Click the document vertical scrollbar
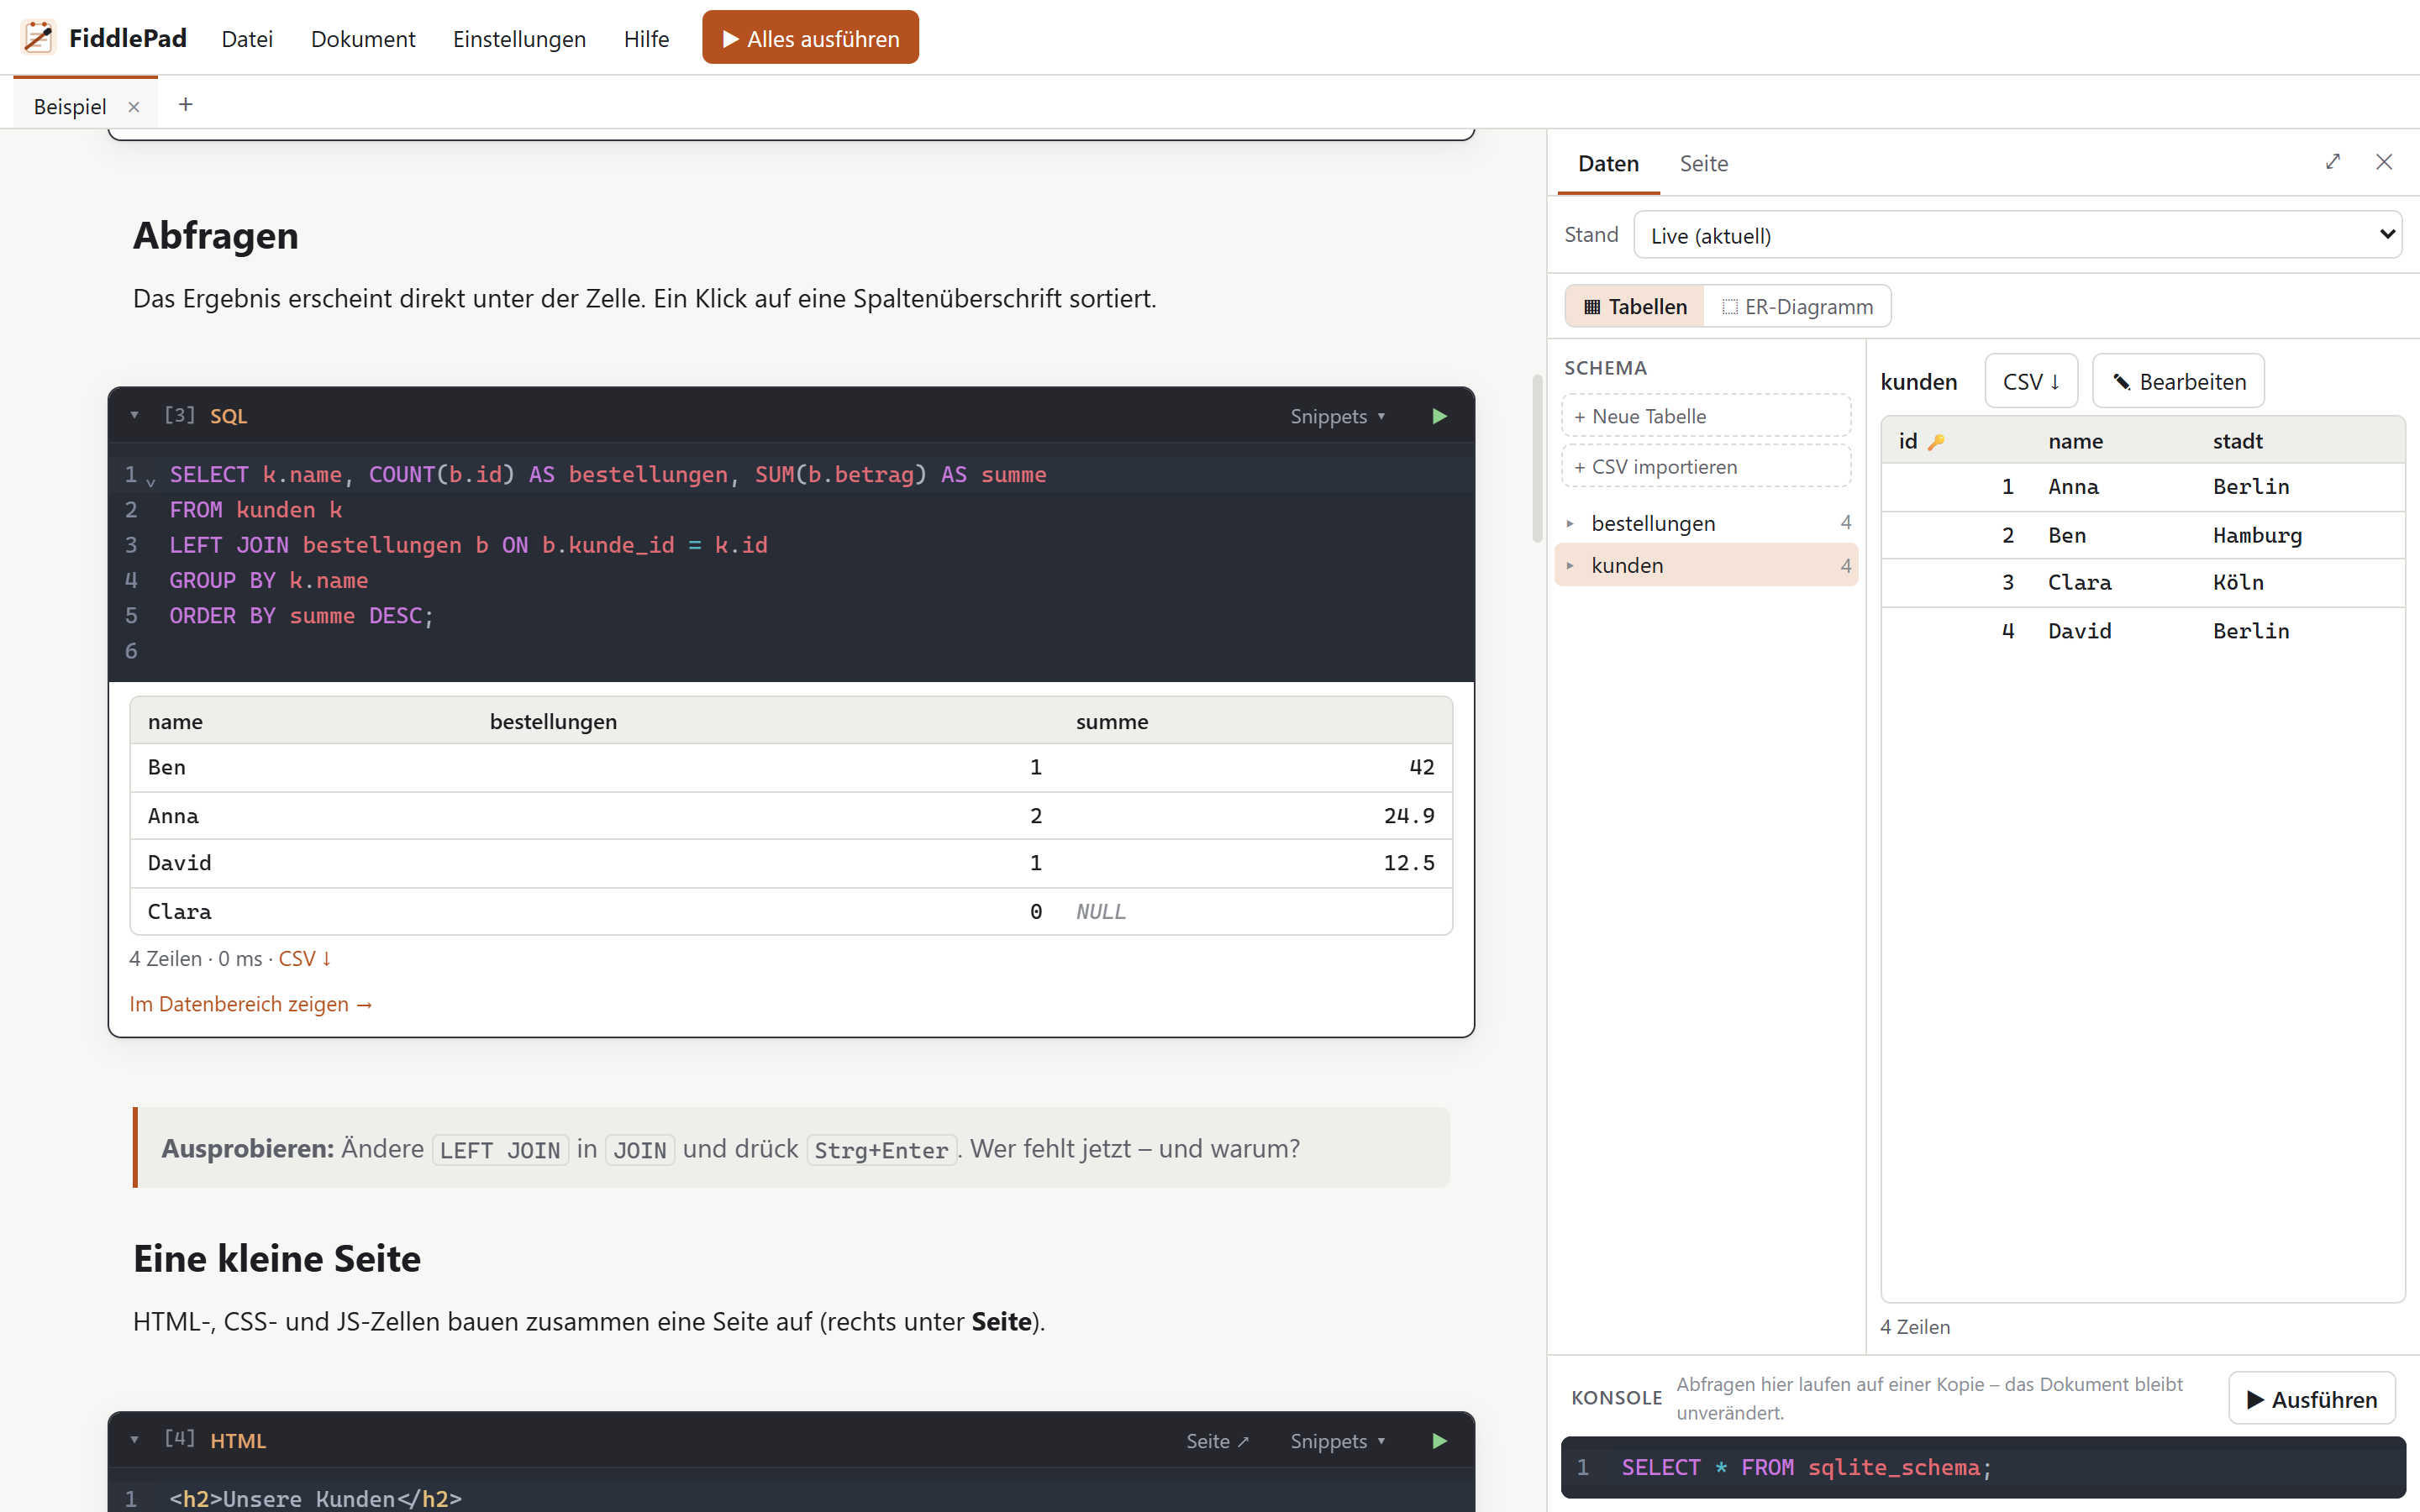This screenshot has height=1512, width=2420. point(1537,458)
